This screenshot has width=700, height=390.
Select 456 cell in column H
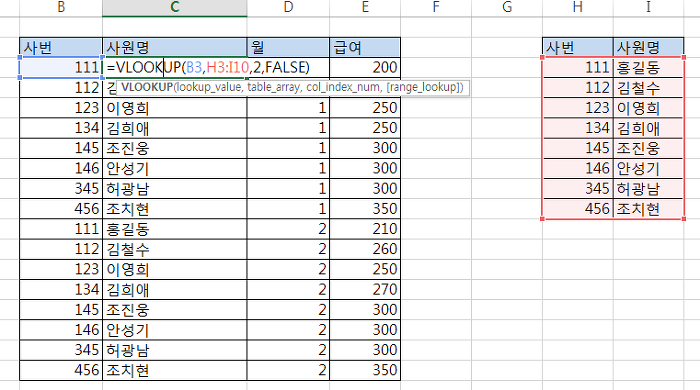pos(578,209)
